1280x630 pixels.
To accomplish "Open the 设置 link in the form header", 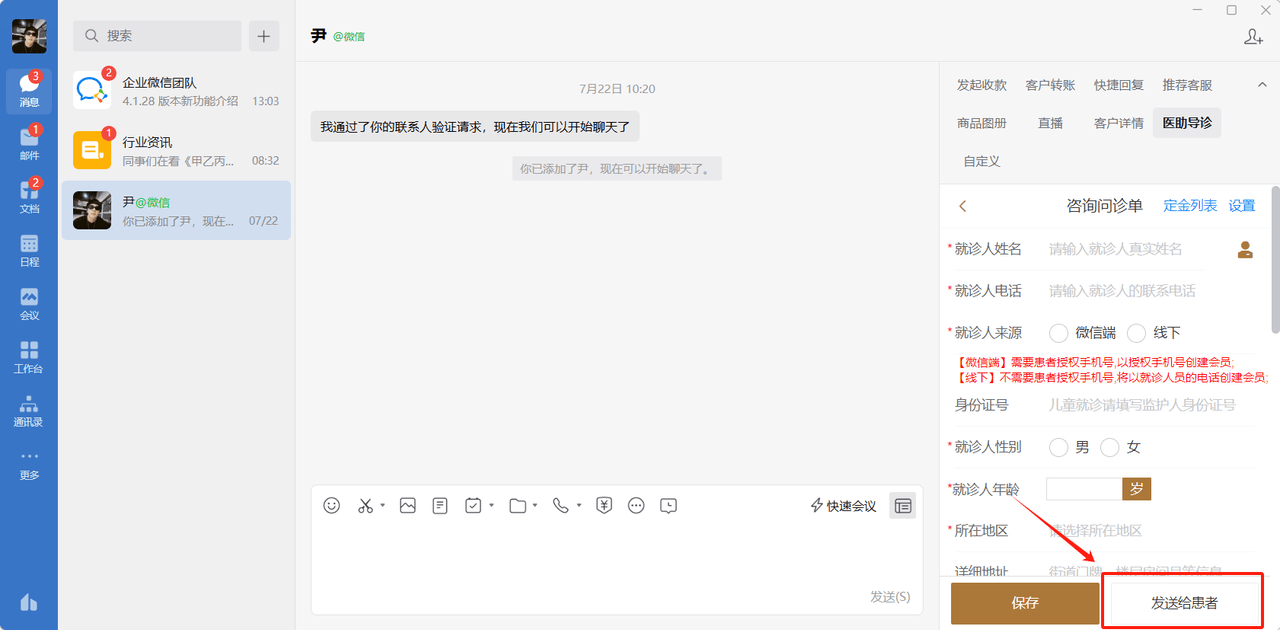I will pos(1242,206).
